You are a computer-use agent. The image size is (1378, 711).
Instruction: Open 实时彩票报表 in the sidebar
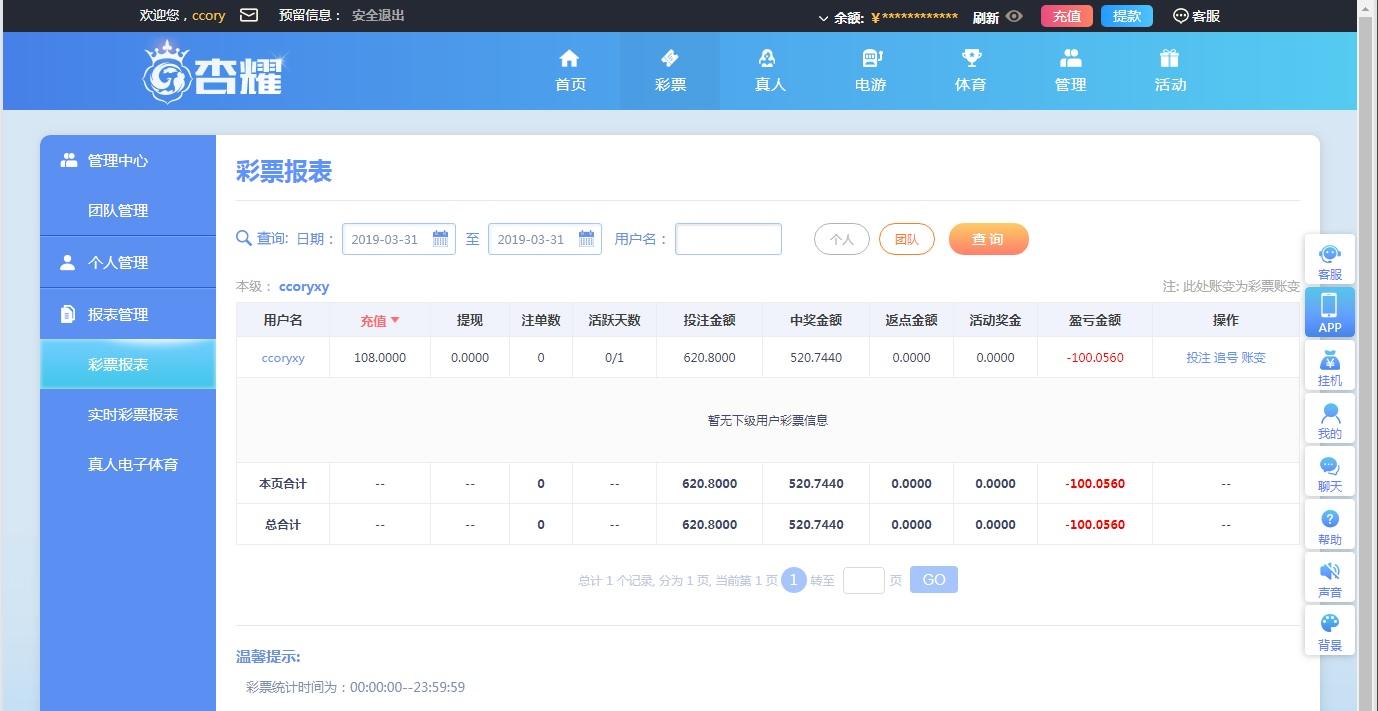128,414
